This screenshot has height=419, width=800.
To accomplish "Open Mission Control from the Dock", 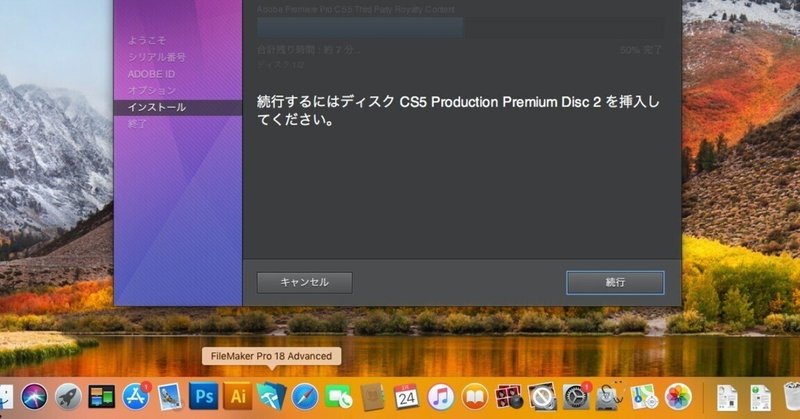I will [x=102, y=397].
